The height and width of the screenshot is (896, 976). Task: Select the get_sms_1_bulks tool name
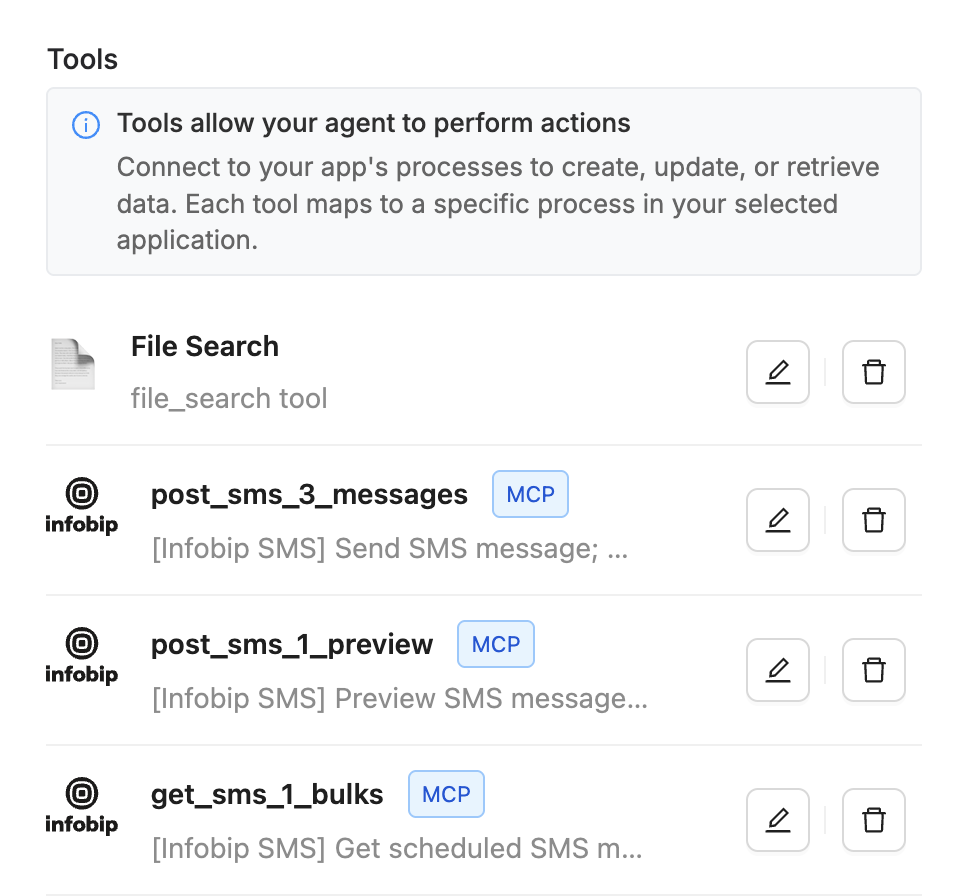[266, 794]
